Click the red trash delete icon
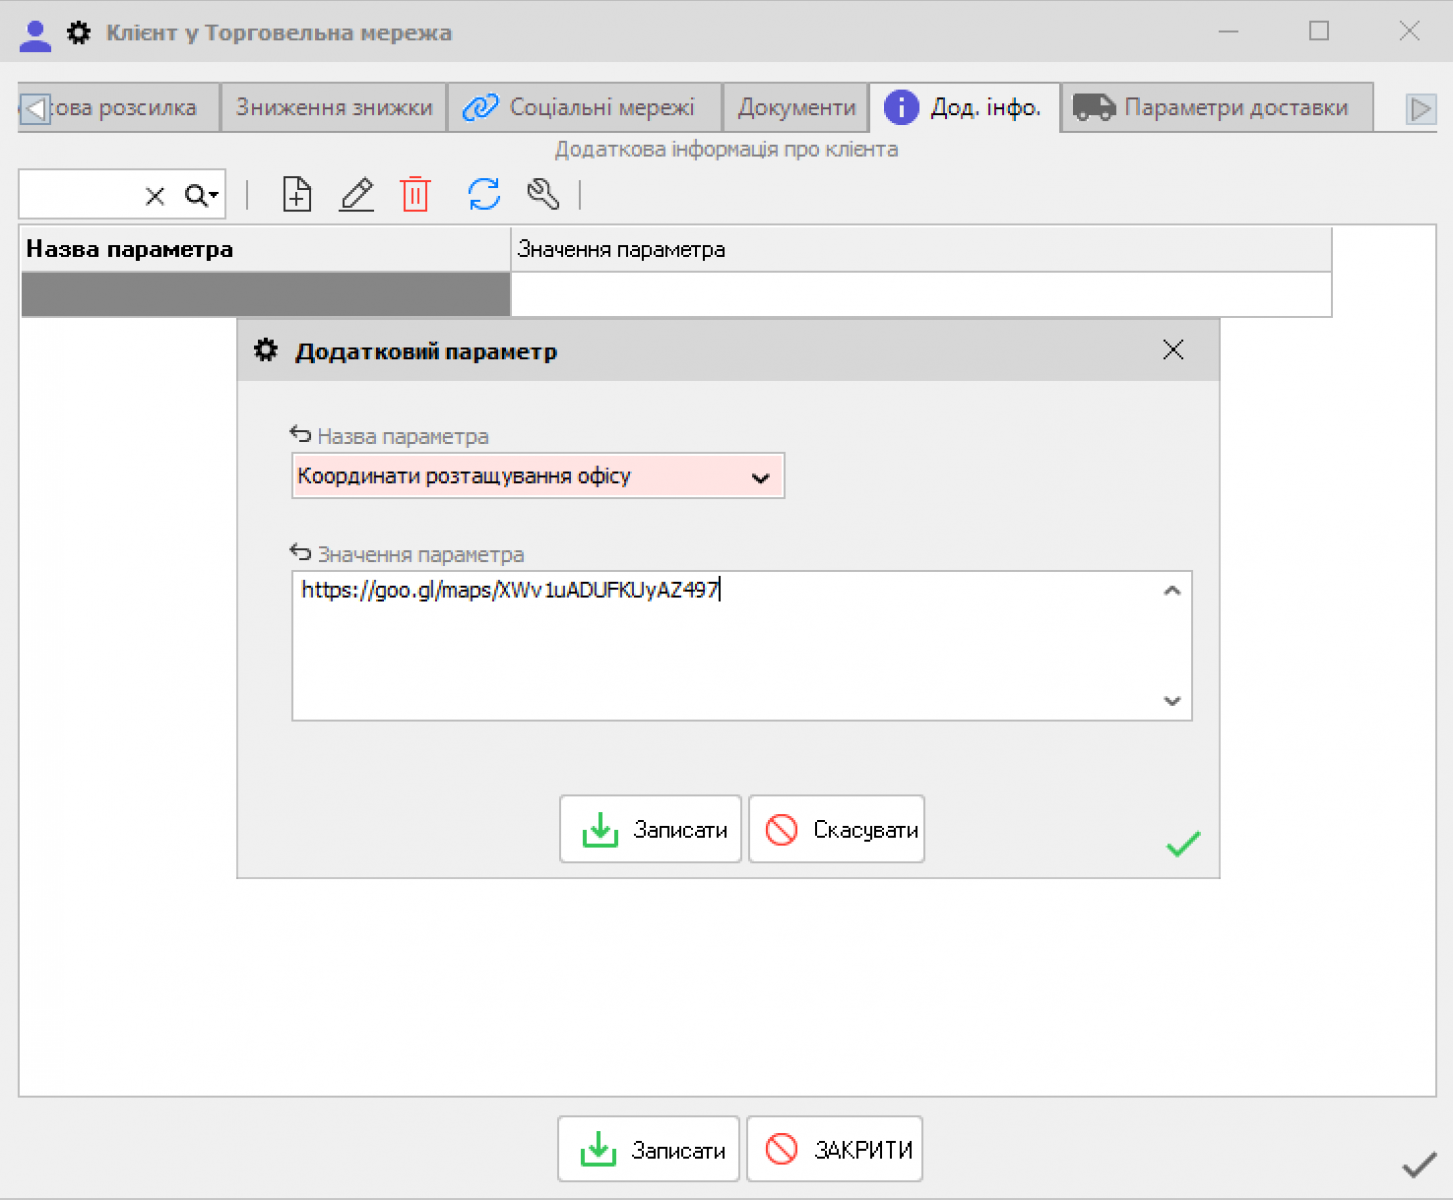The image size is (1453, 1200). [415, 194]
